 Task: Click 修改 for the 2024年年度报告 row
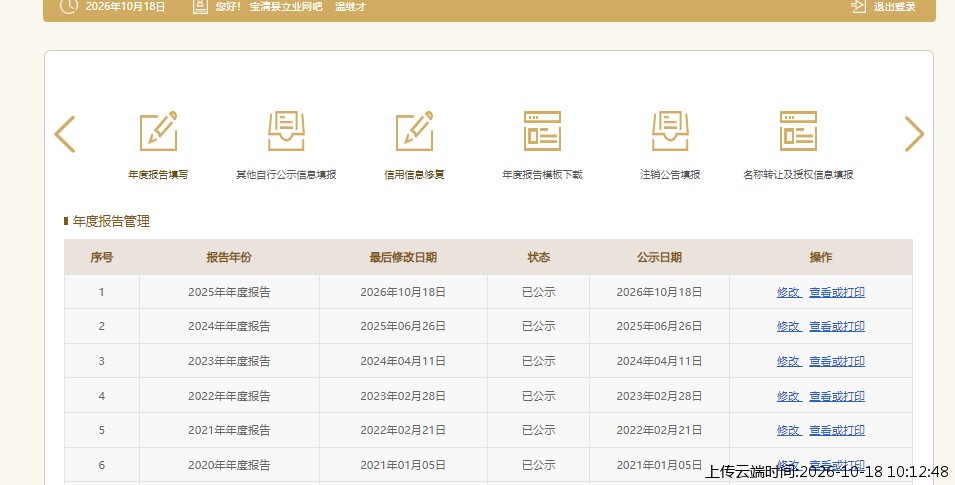(789, 327)
